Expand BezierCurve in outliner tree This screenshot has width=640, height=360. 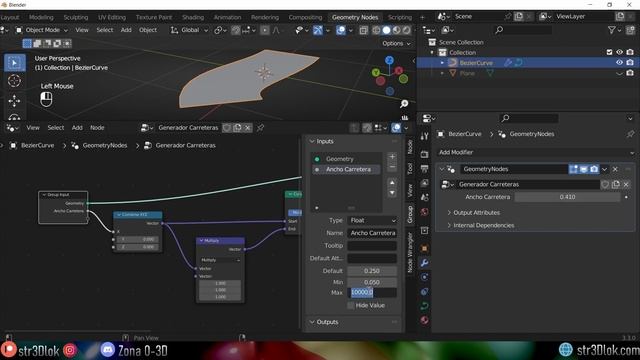tap(442, 63)
